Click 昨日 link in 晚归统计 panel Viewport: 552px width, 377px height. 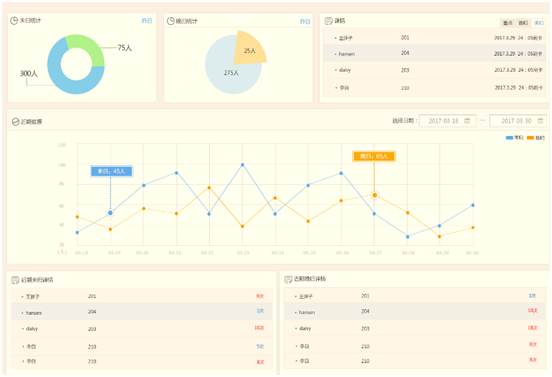[305, 21]
